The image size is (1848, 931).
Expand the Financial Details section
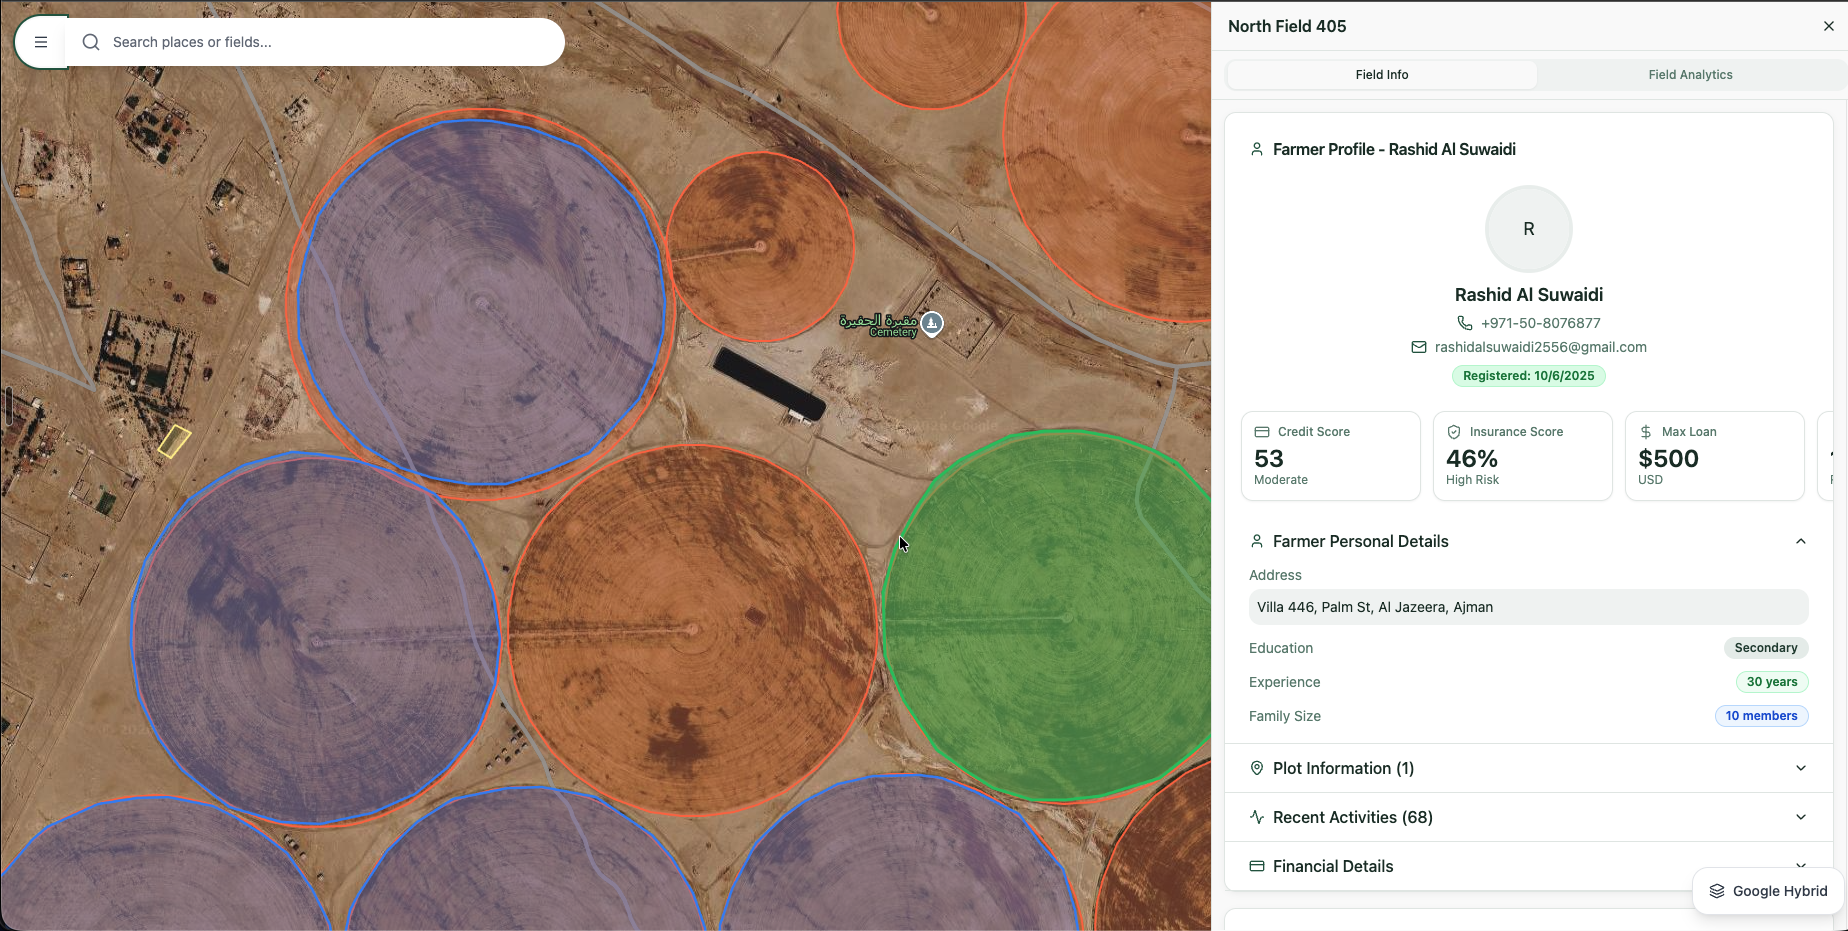pyautogui.click(x=1528, y=866)
